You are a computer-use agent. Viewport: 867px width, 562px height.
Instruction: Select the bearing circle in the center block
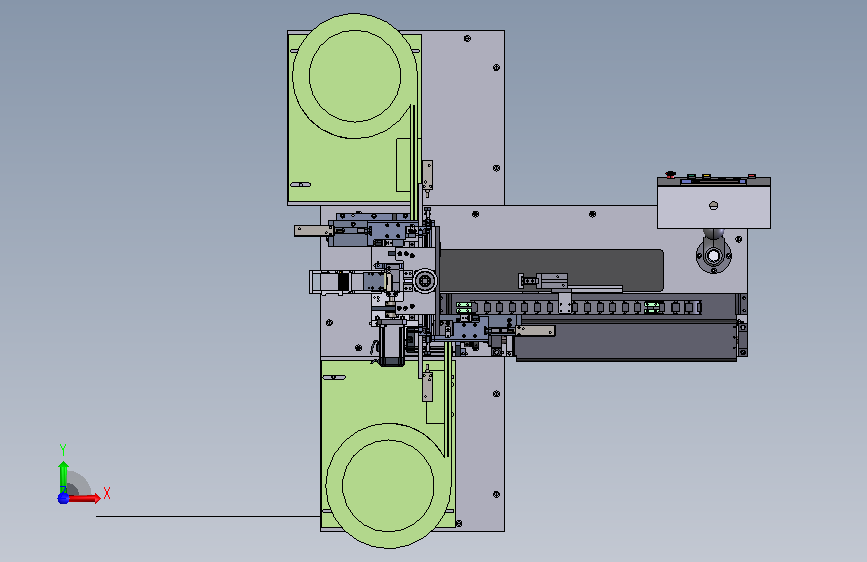click(425, 281)
